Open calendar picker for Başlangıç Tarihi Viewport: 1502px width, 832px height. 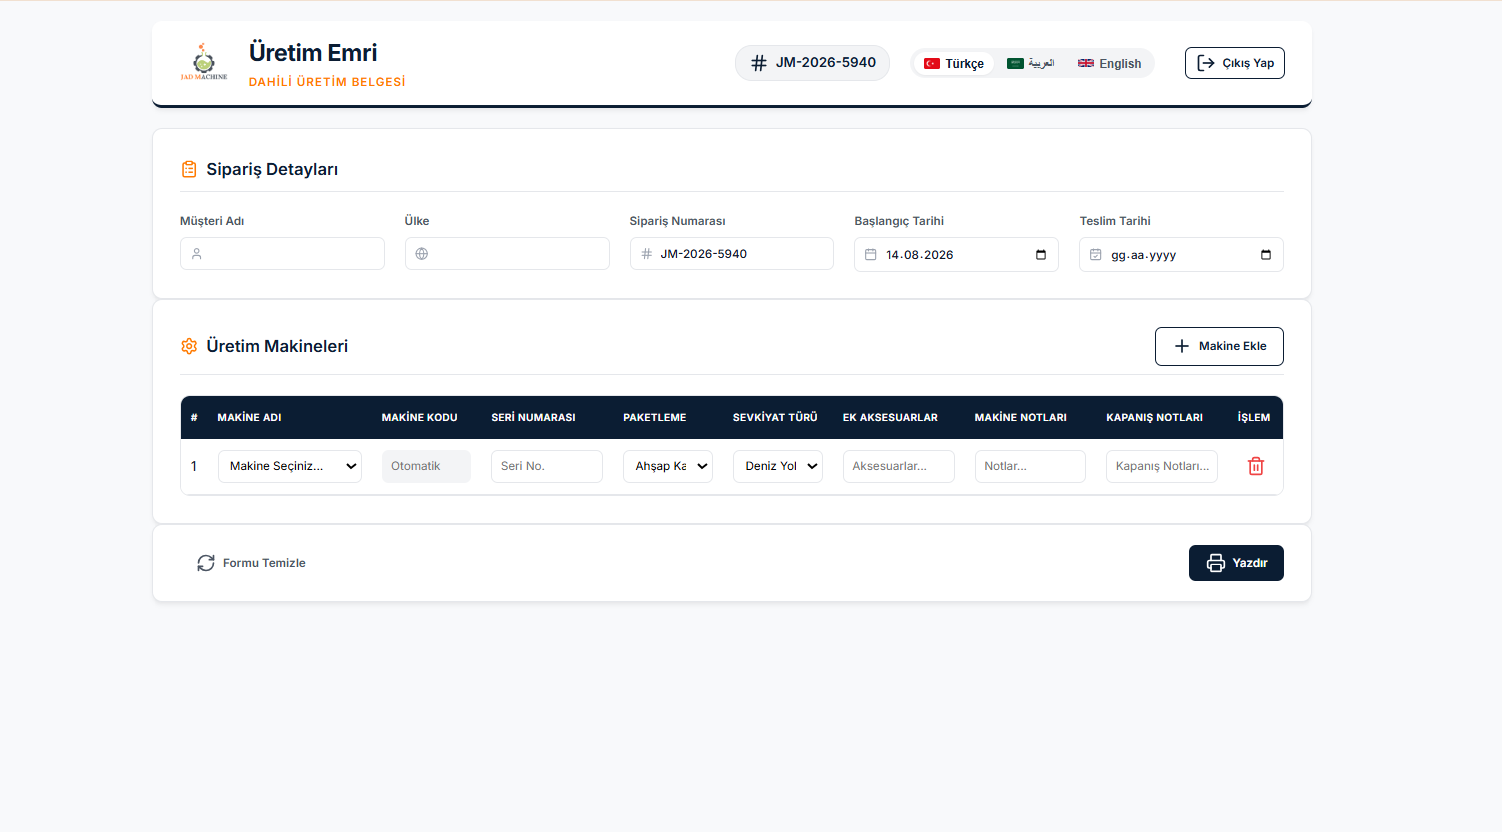pyautogui.click(x=1041, y=255)
